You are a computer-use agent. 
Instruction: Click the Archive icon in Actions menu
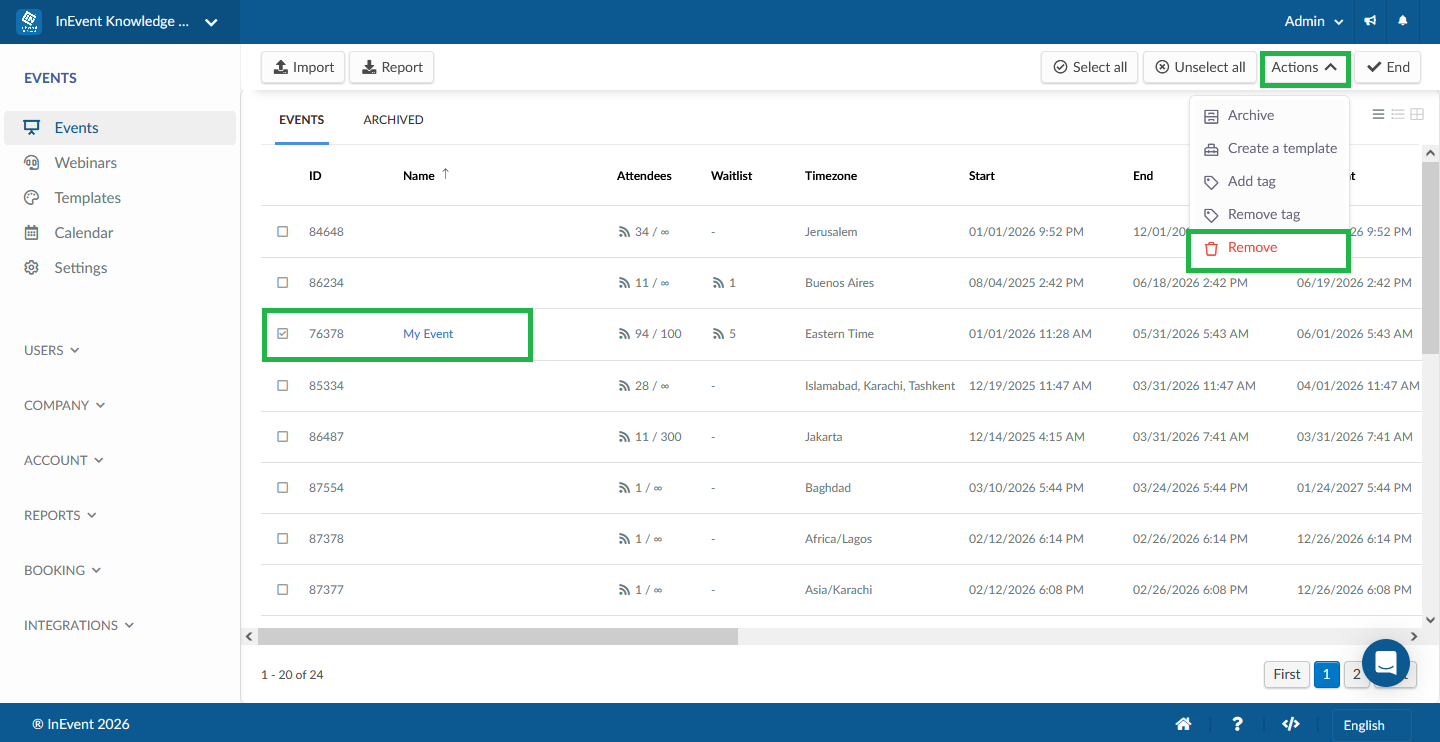(1211, 116)
